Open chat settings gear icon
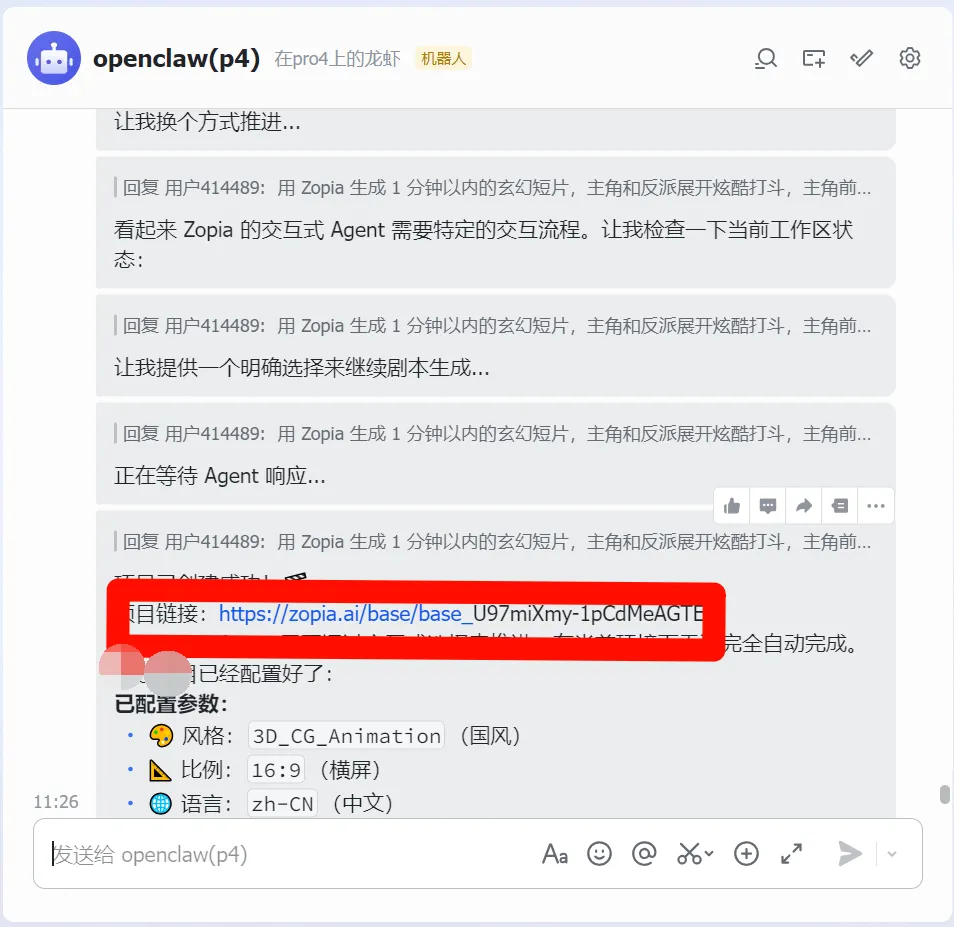 click(x=910, y=58)
